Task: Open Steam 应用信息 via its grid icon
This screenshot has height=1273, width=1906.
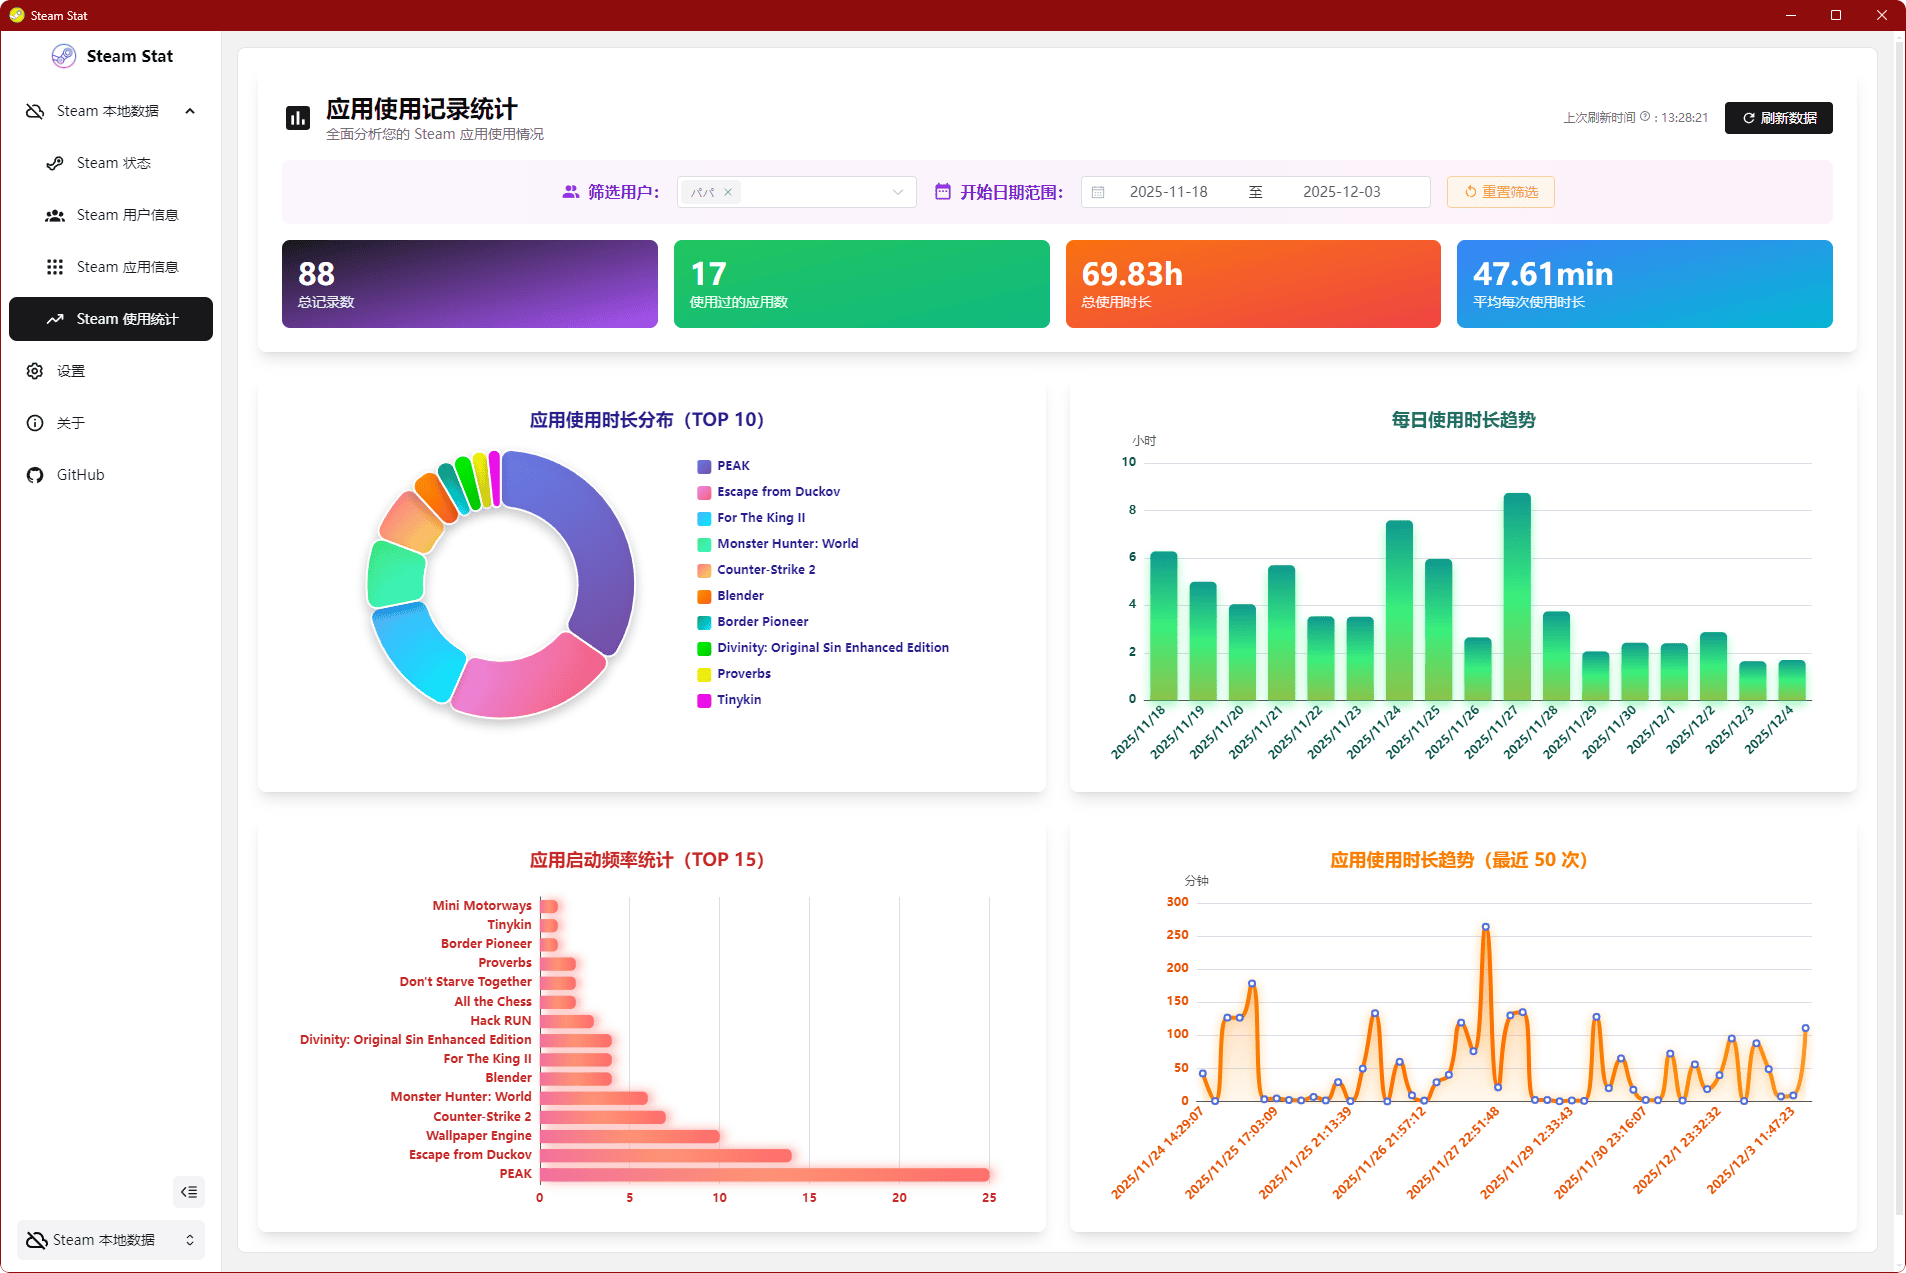Action: click(53, 266)
